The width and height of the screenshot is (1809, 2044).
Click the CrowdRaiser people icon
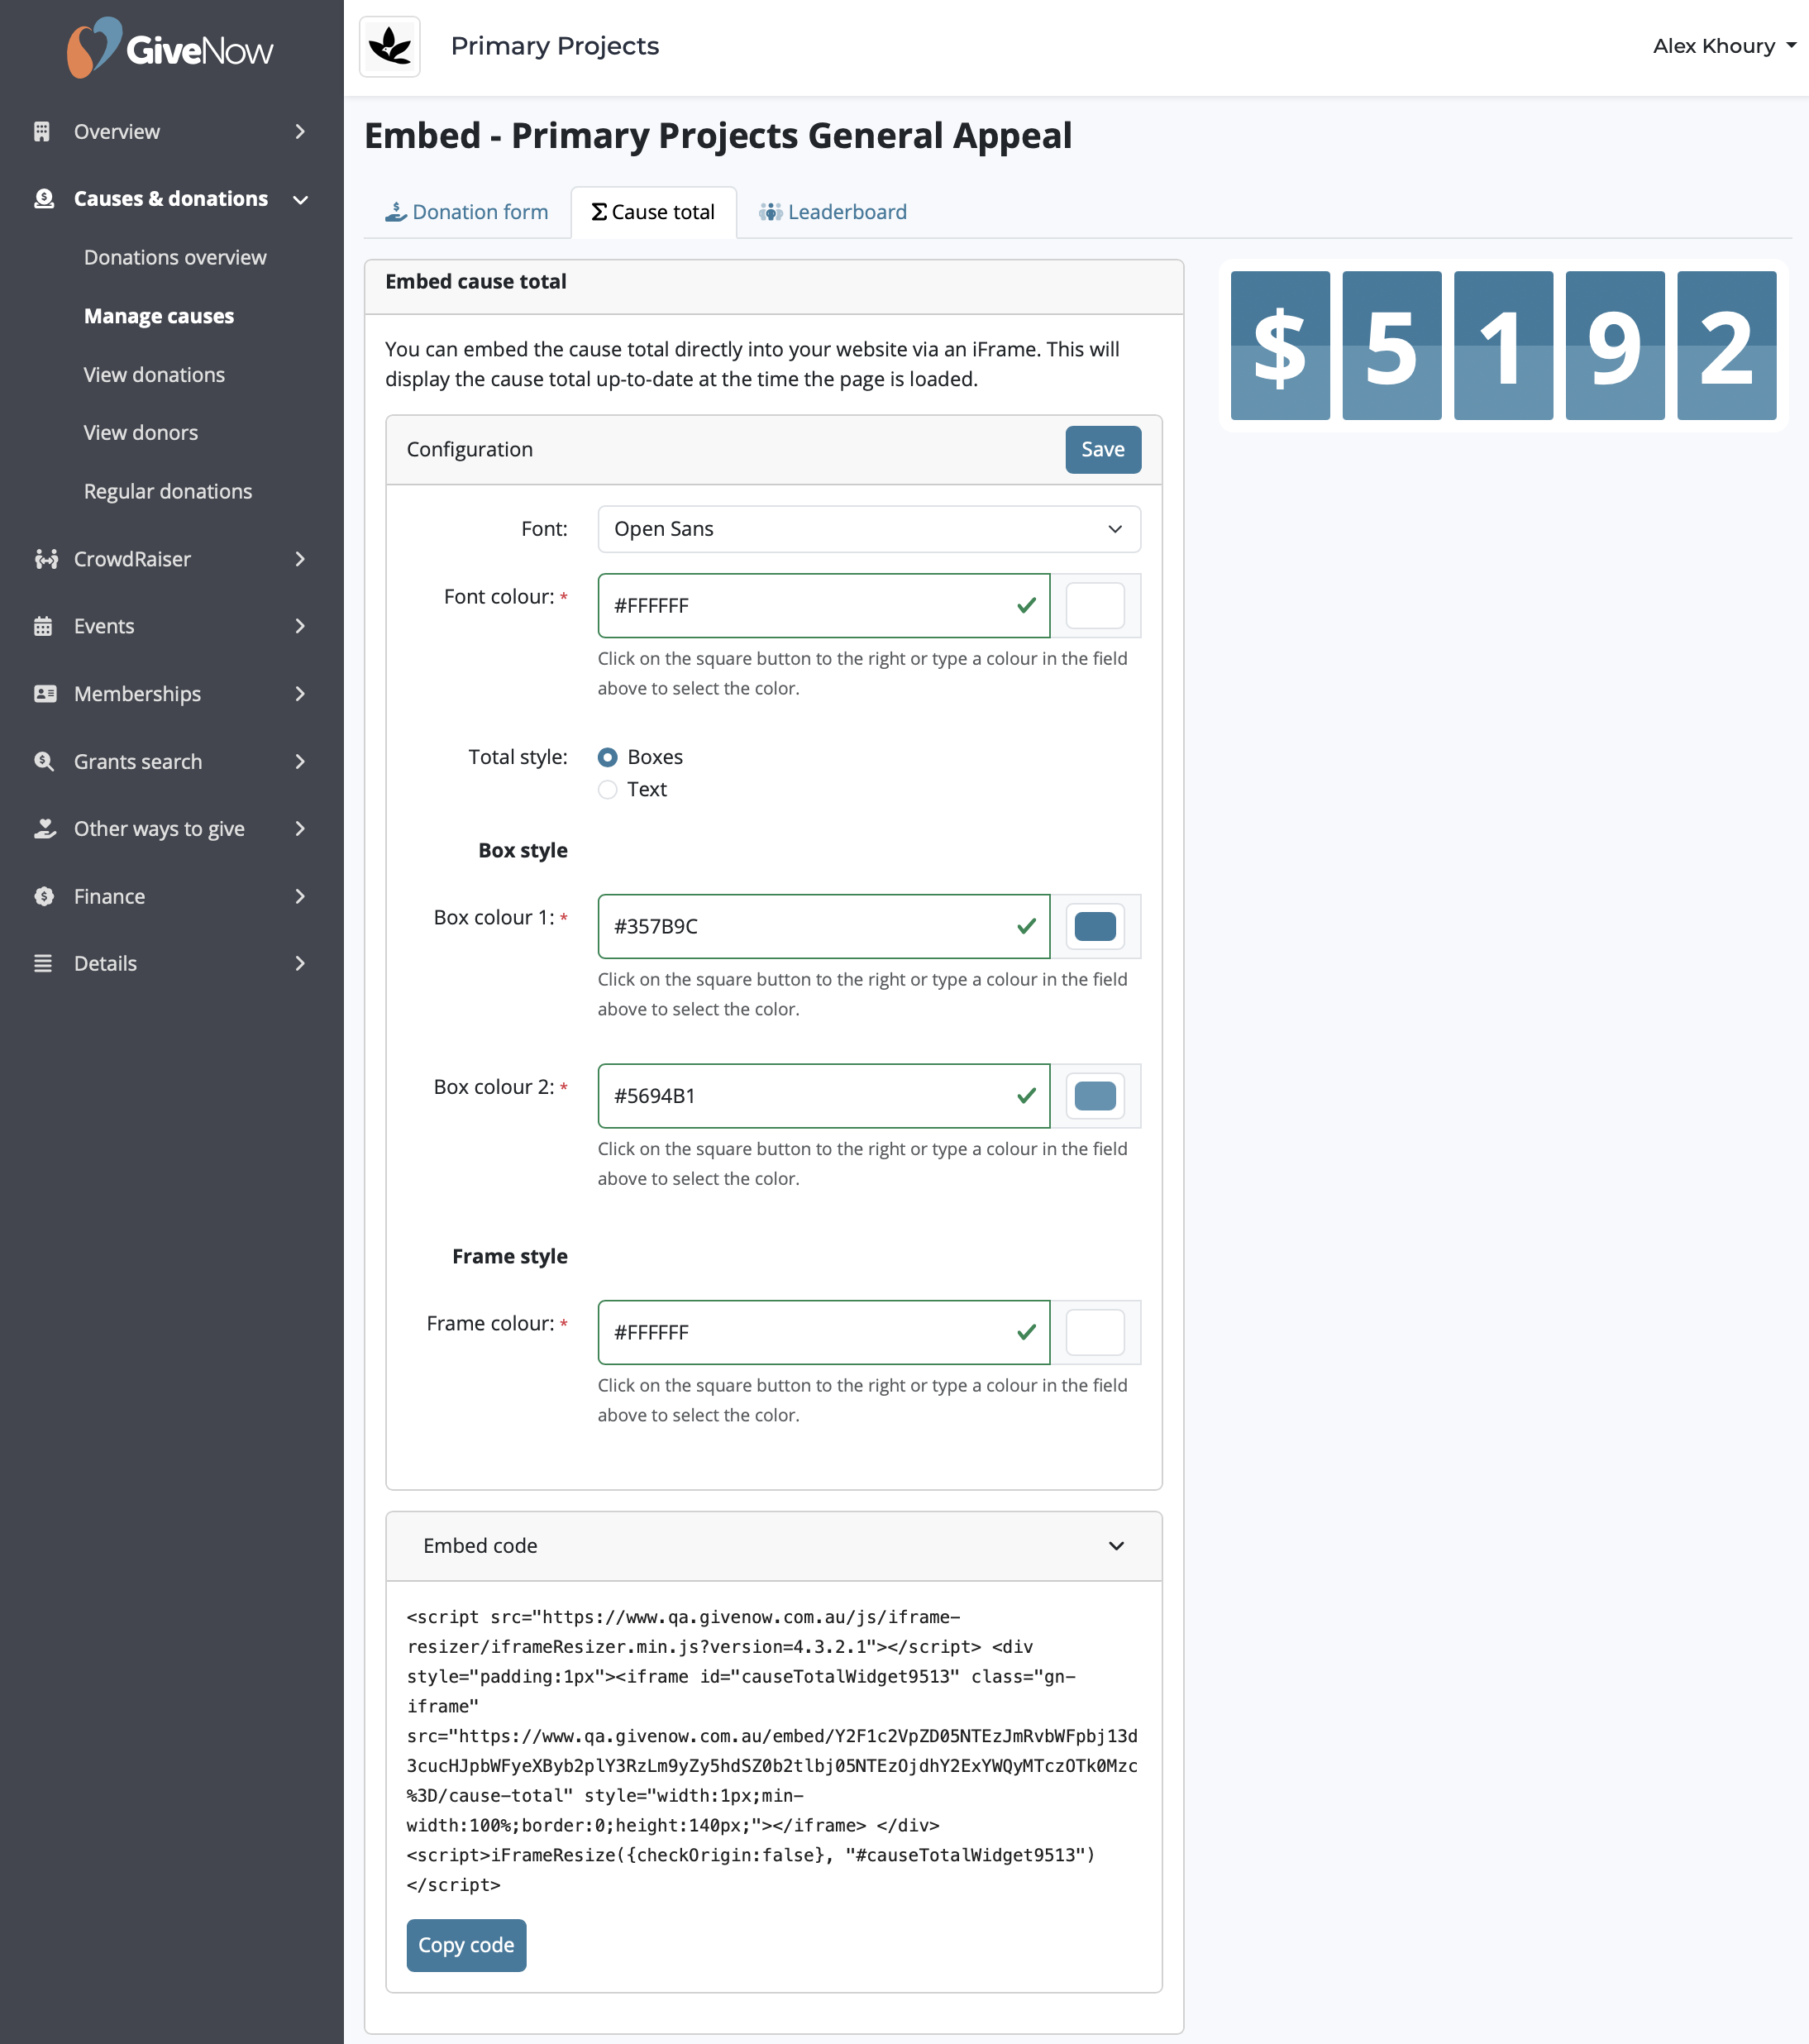[x=46, y=559]
